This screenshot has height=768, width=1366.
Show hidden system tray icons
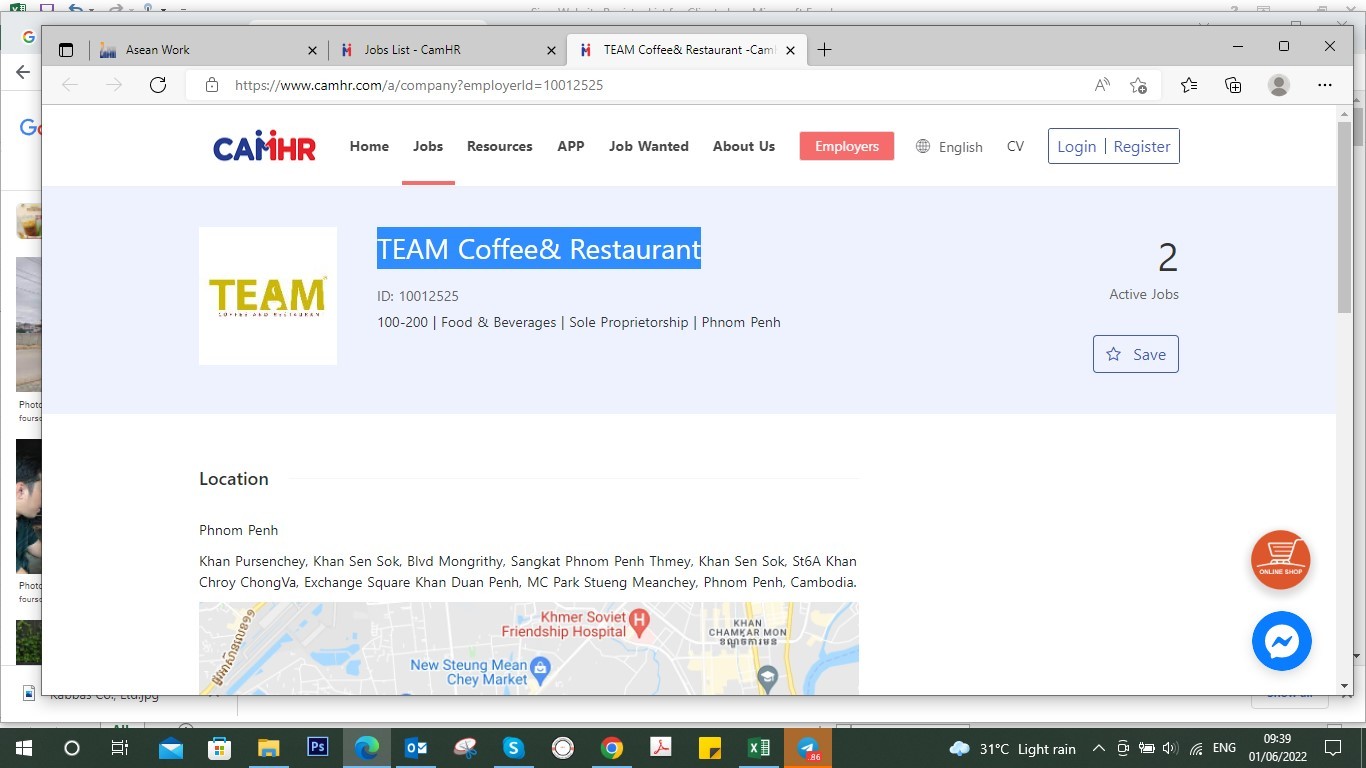tap(1098, 748)
